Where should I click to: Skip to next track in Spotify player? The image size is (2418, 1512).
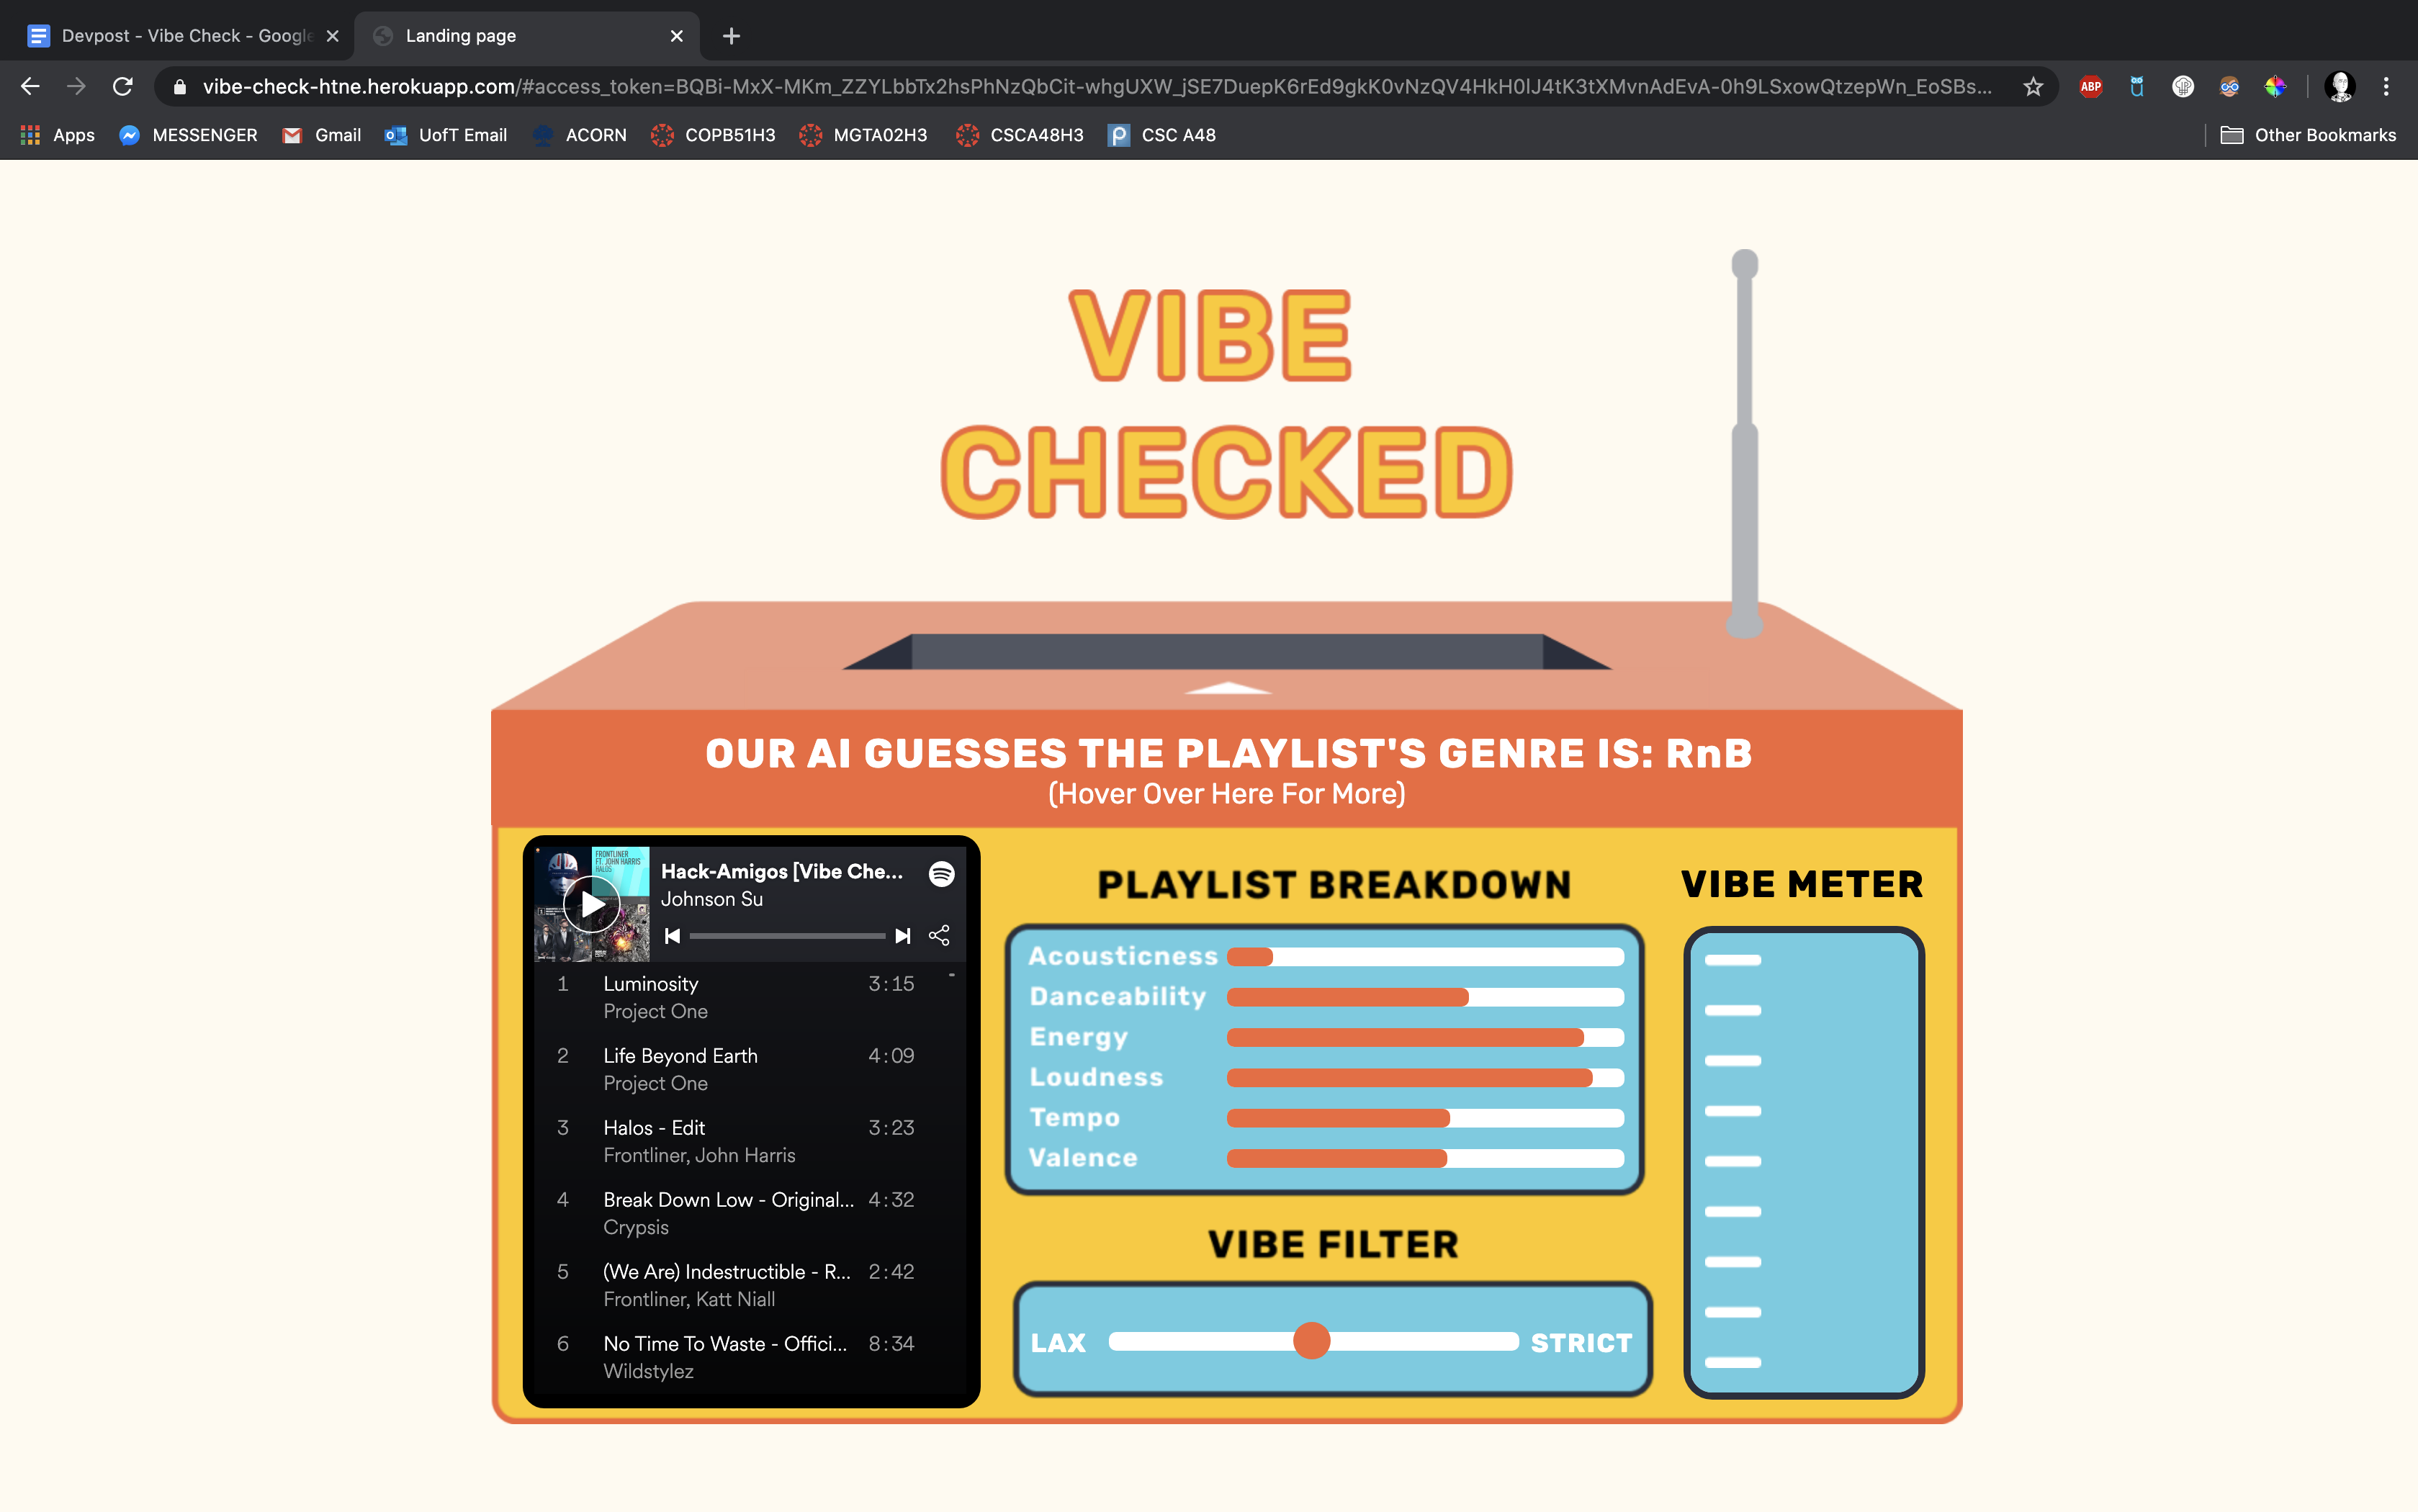[x=902, y=936]
